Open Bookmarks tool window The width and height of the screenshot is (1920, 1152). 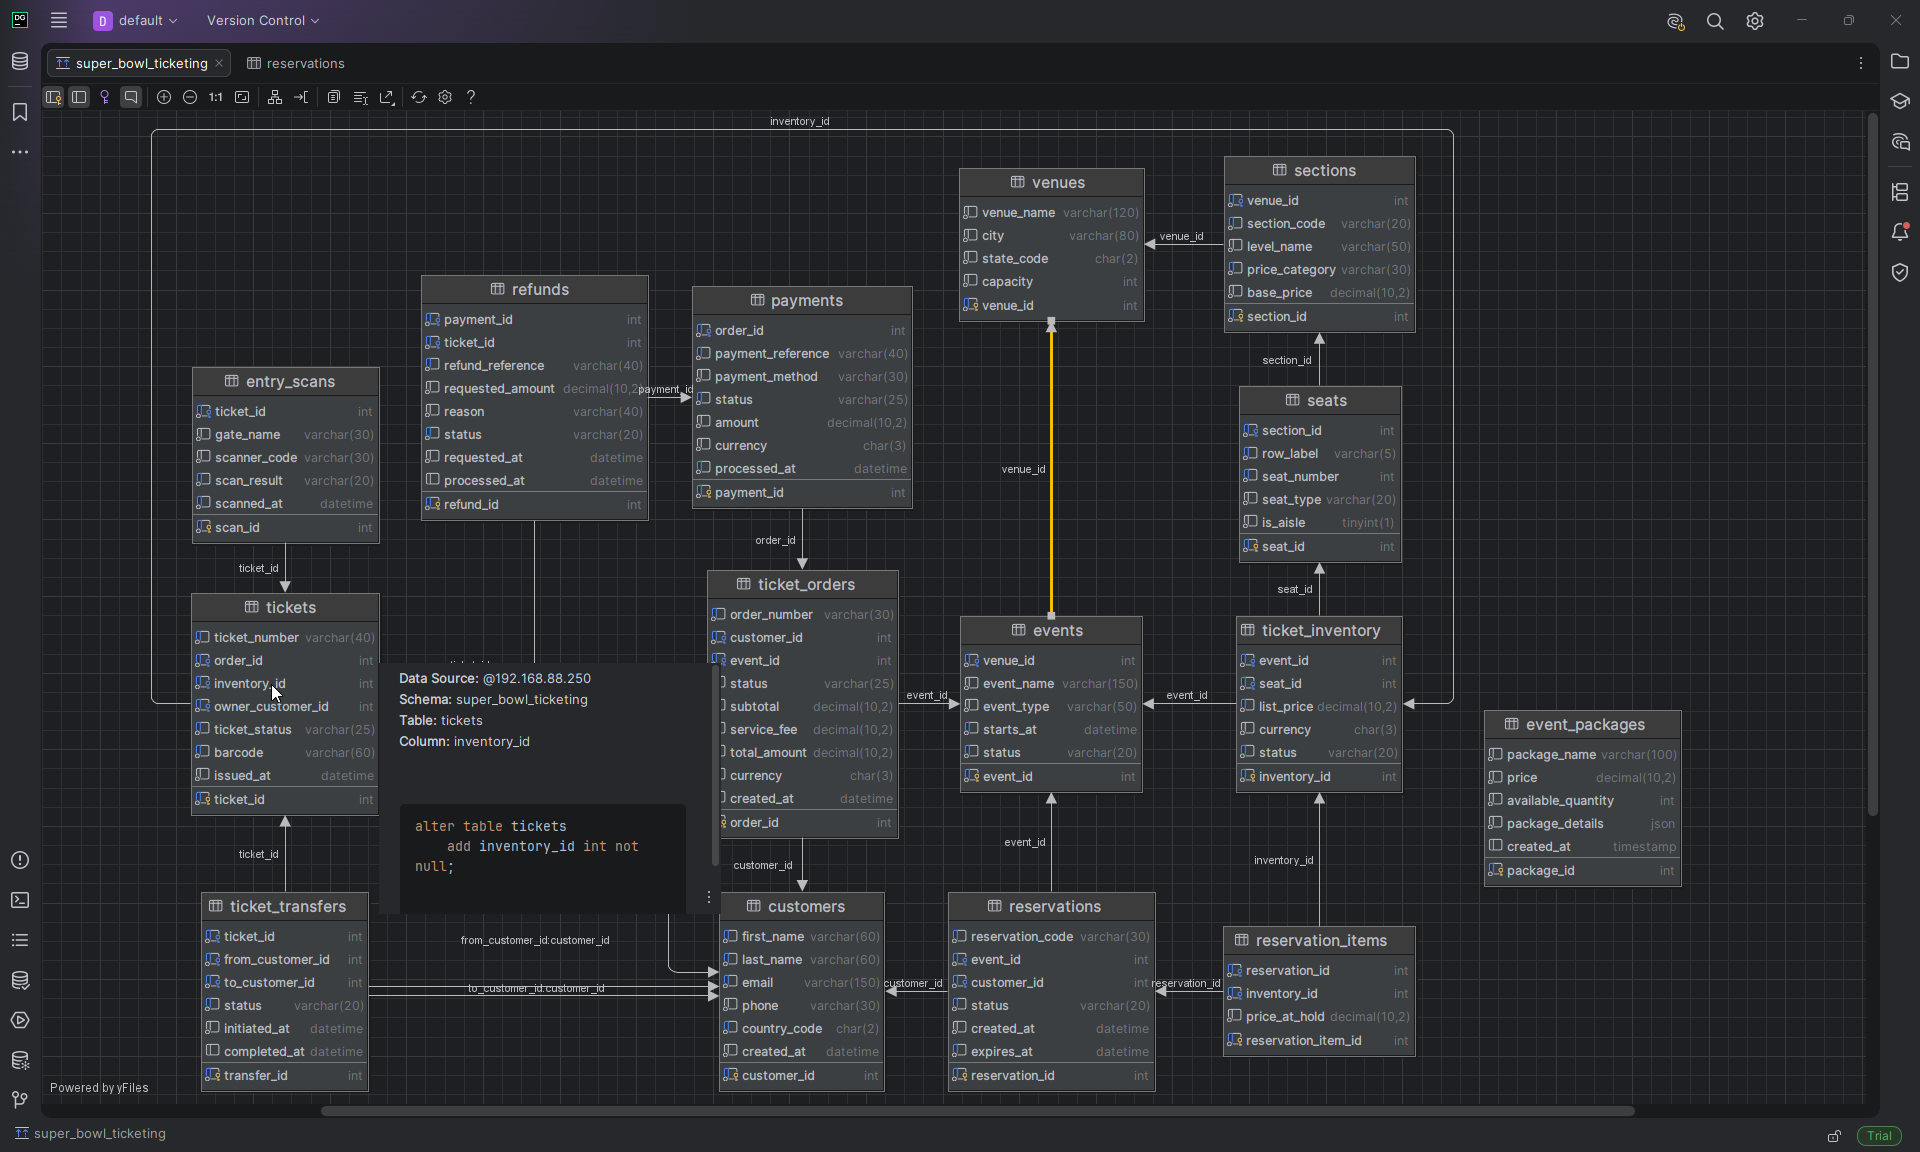(20, 112)
